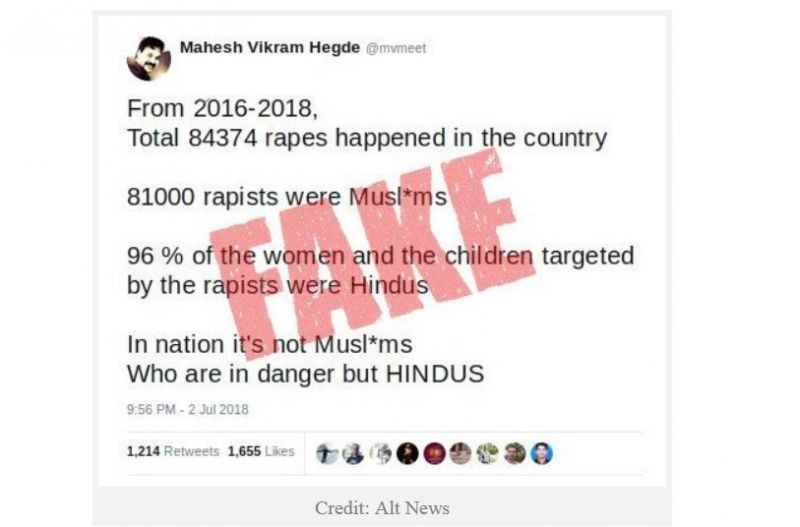Click the pinkish-brown liker avatar

pos(461,453)
